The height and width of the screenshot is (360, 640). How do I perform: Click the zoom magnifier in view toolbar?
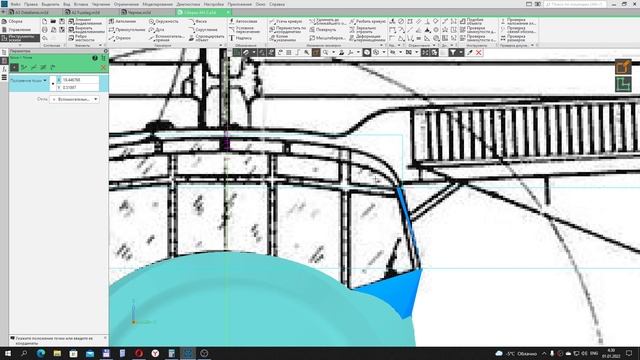(x=325, y=52)
